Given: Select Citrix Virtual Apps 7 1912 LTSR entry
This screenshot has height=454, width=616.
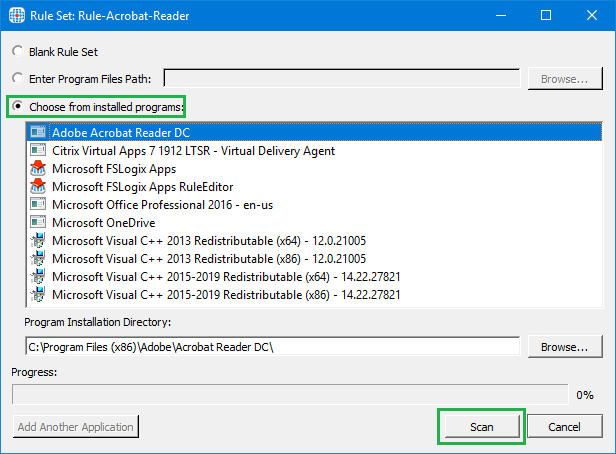Looking at the screenshot, I should [314, 150].
